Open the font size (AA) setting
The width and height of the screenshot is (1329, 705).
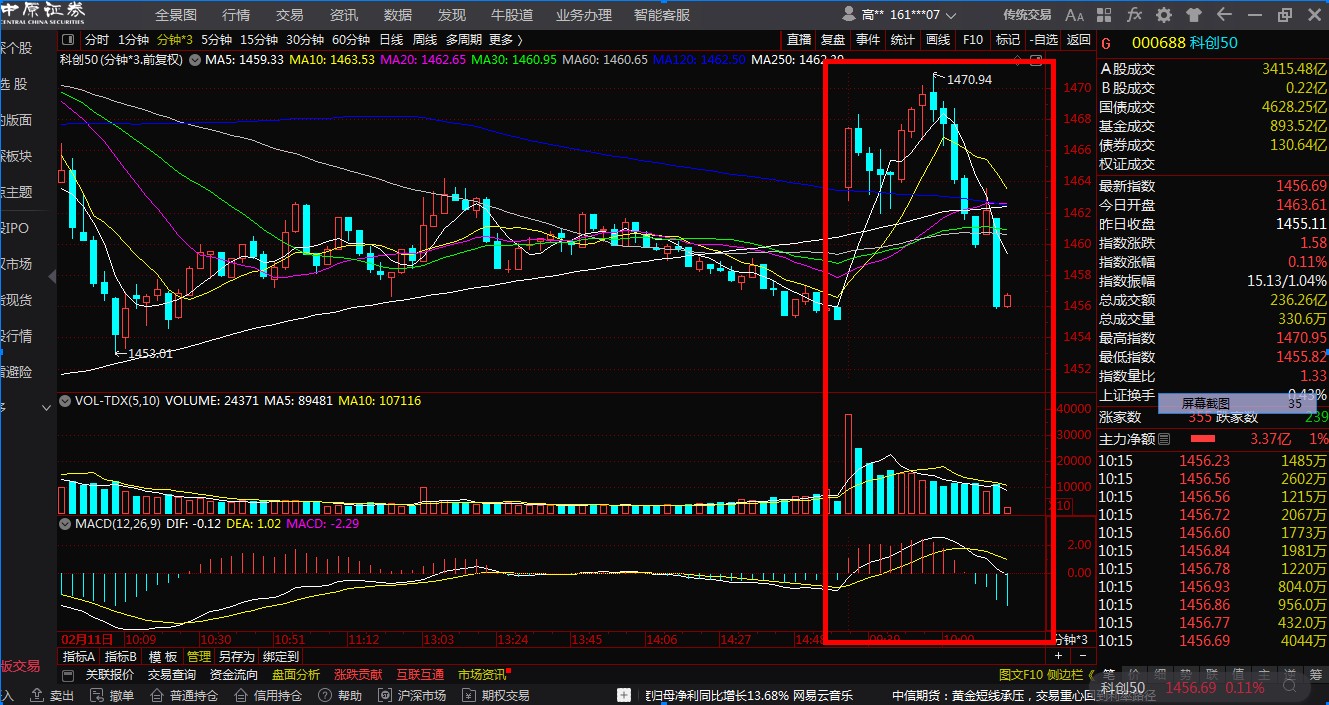tap(1074, 15)
